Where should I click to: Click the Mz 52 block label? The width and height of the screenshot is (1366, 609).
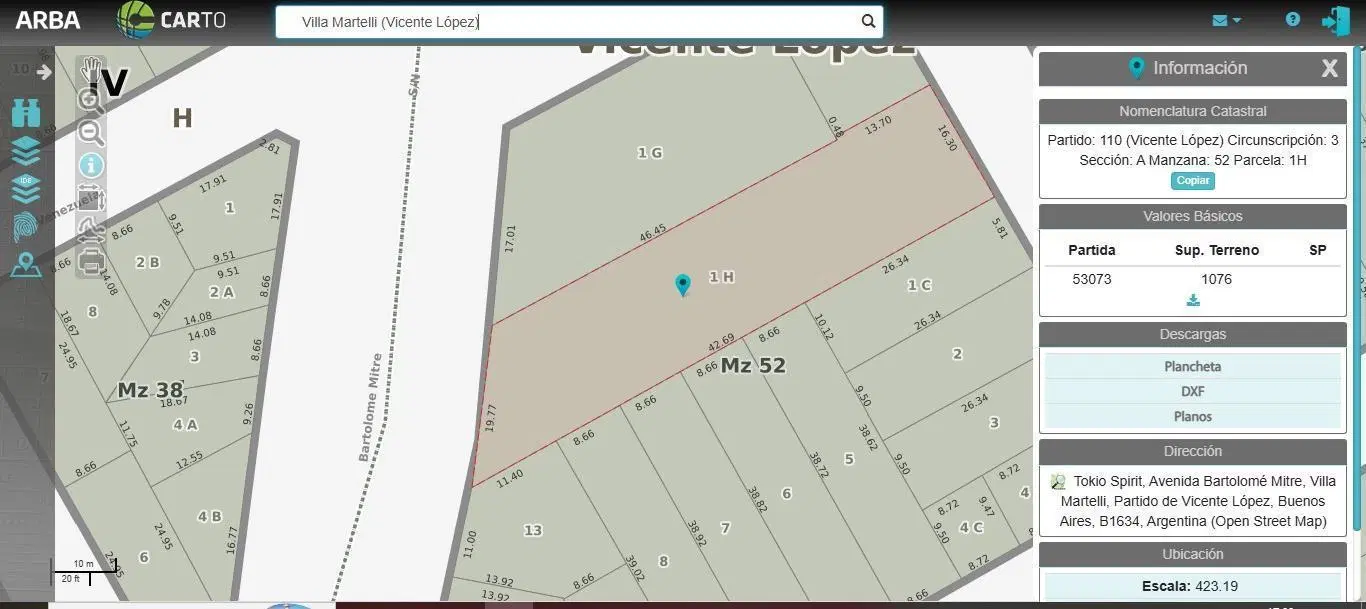coord(753,365)
